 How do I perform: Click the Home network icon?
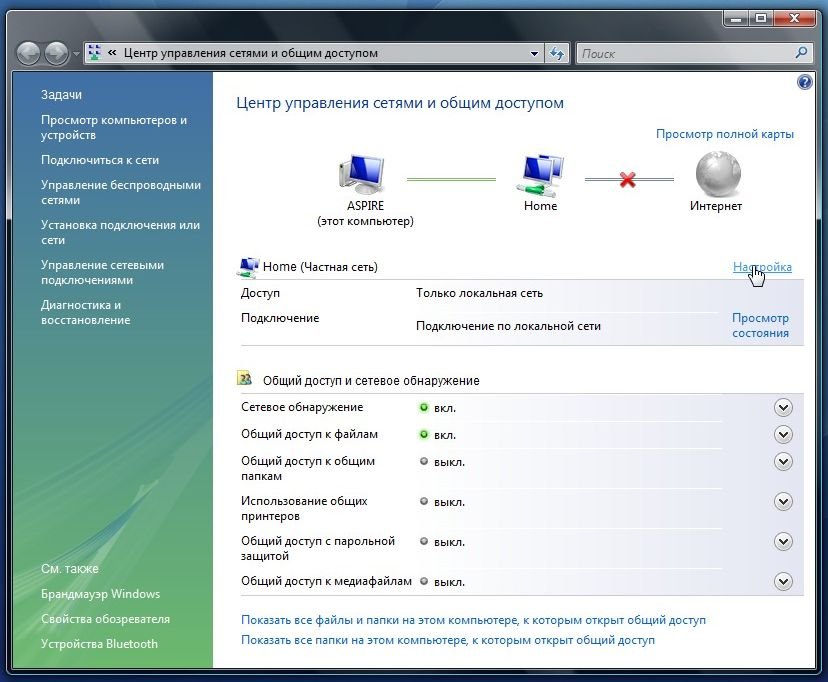click(x=540, y=174)
